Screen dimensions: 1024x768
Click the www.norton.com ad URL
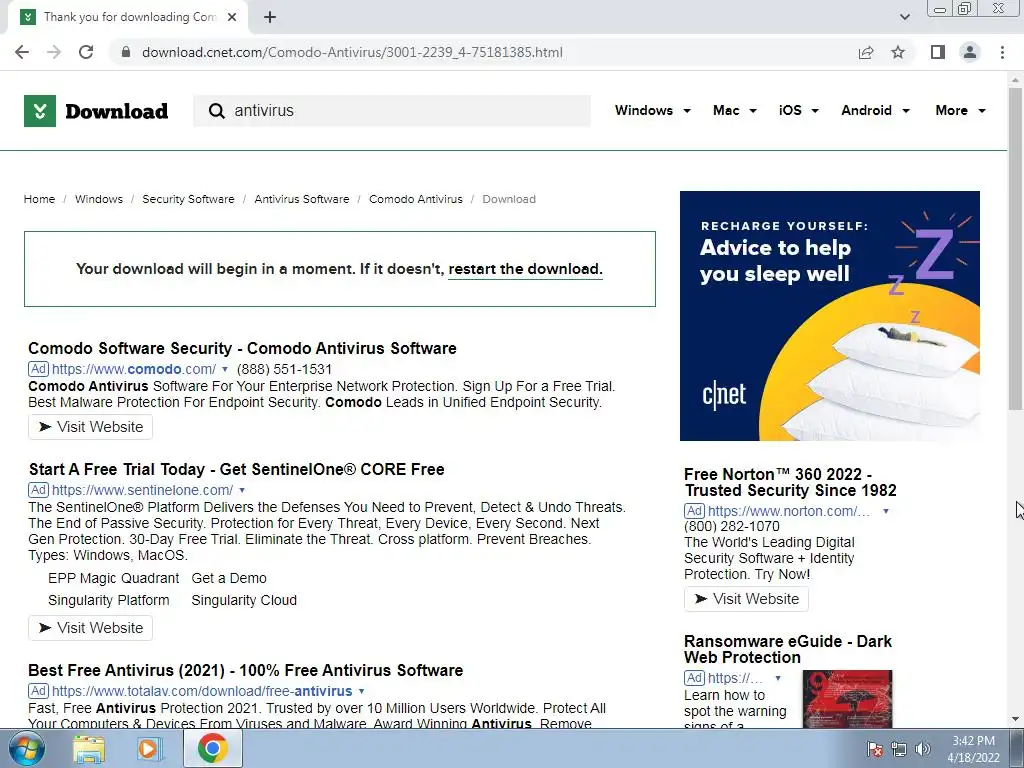pos(789,511)
